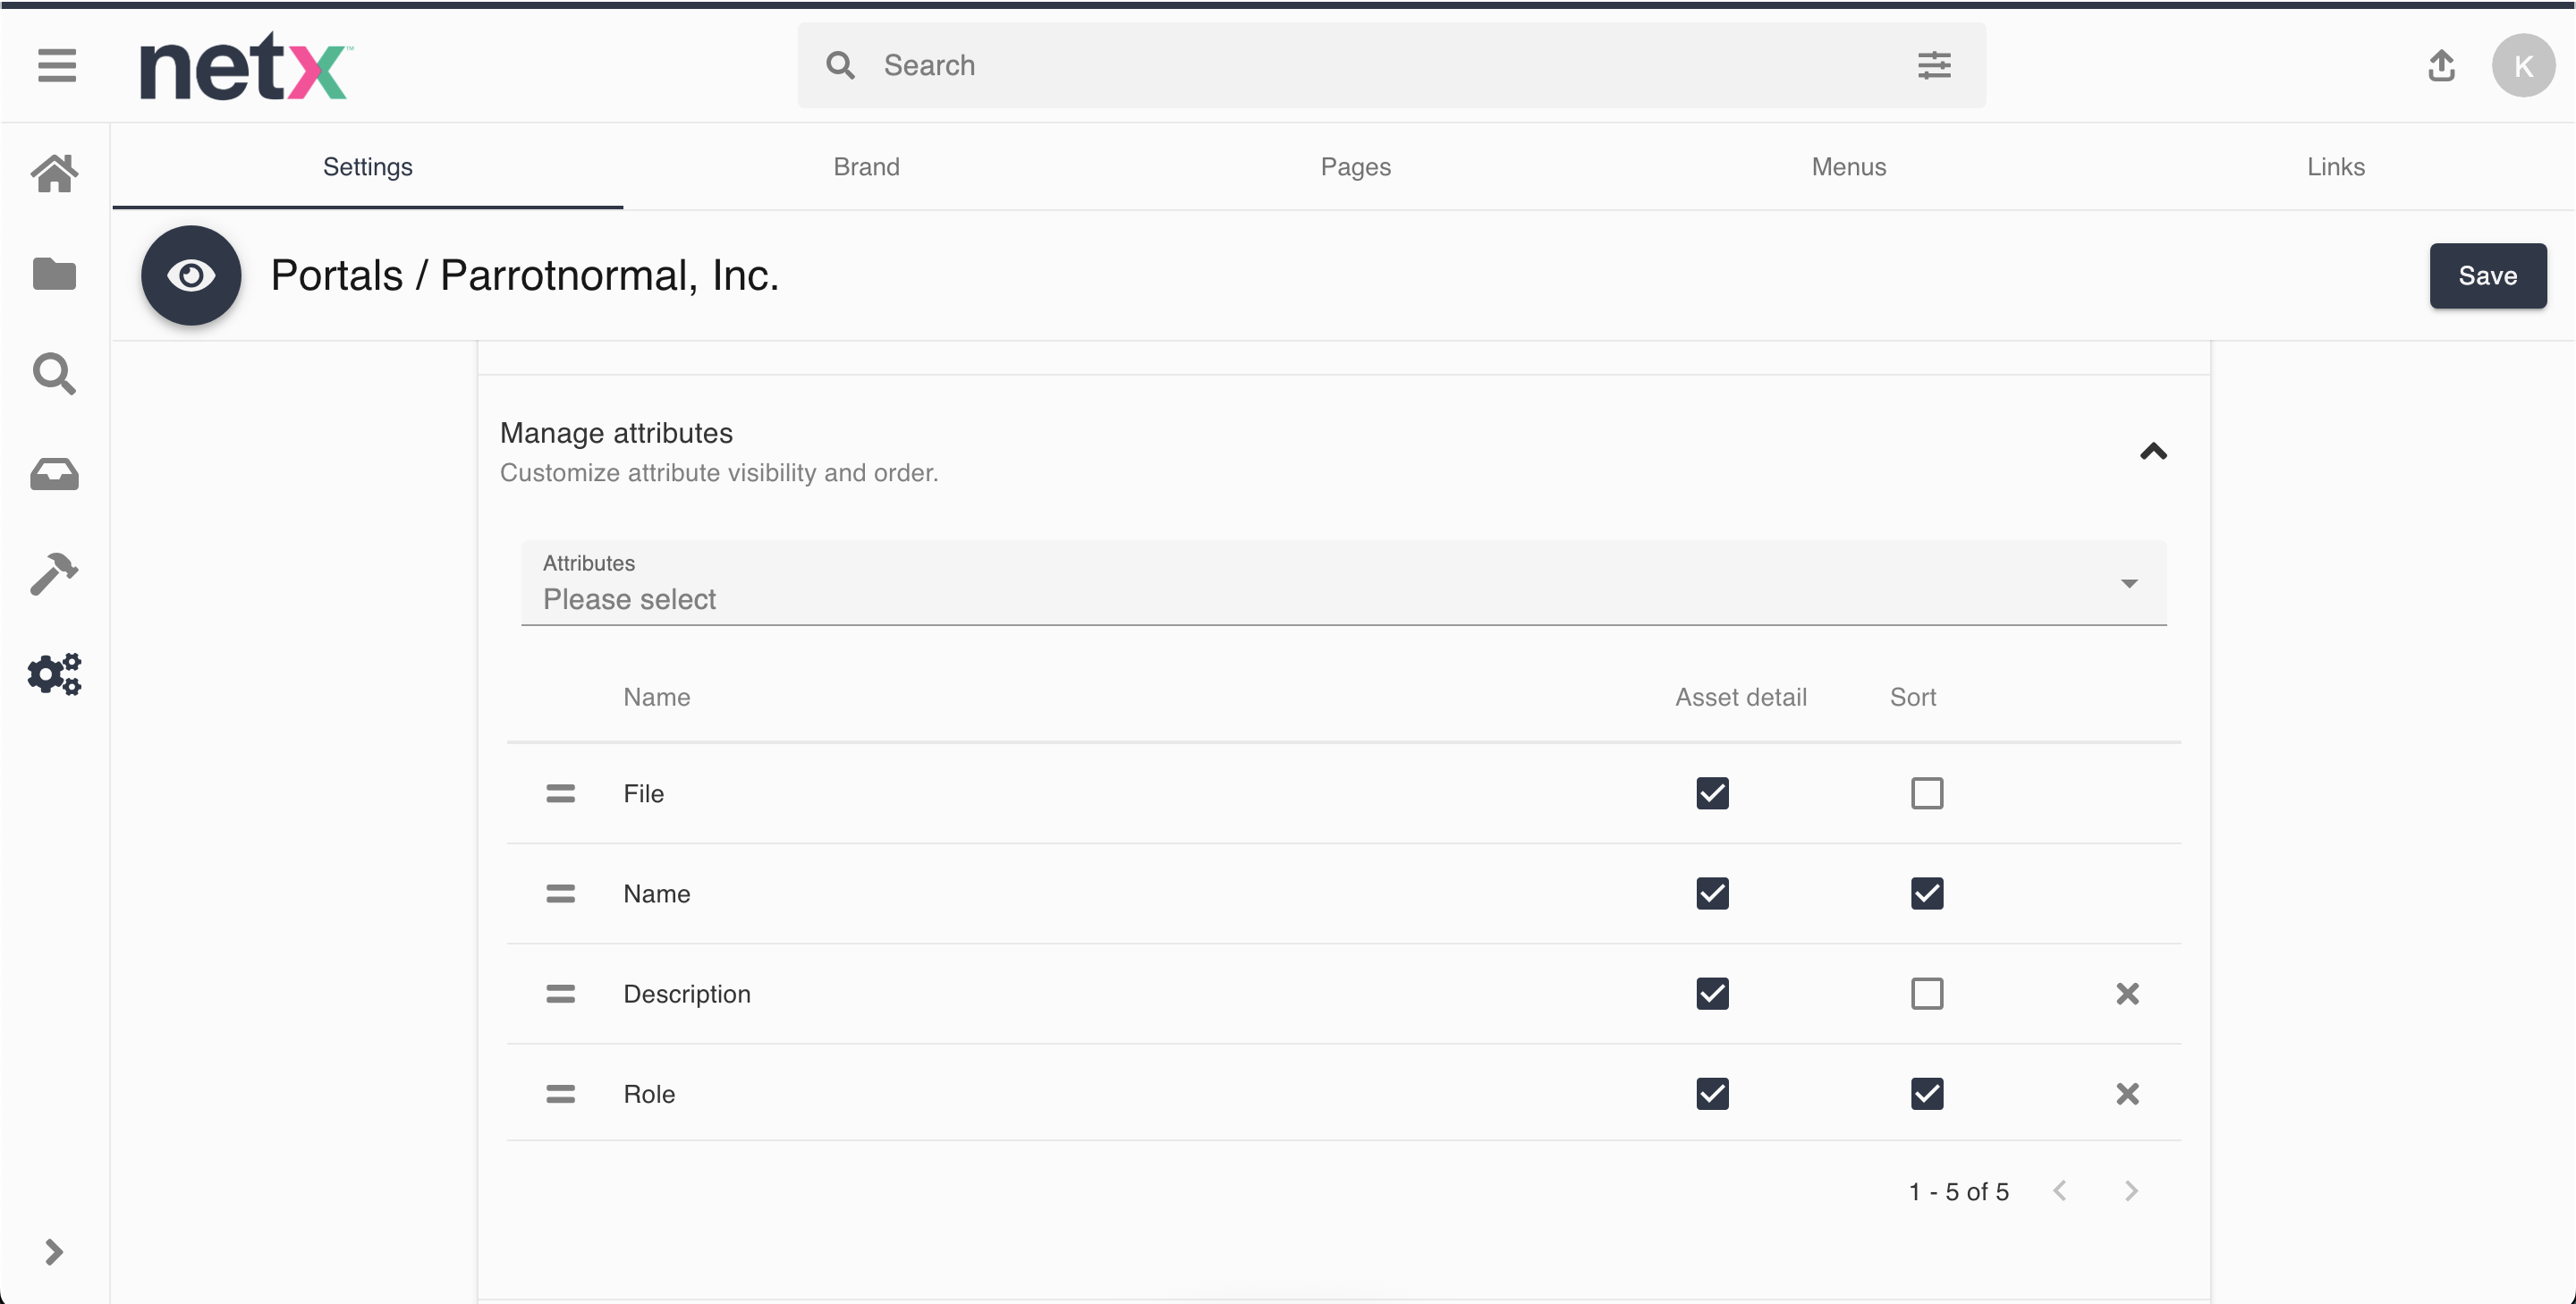
Task: Go to Home in sidebar
Action: tap(55, 173)
